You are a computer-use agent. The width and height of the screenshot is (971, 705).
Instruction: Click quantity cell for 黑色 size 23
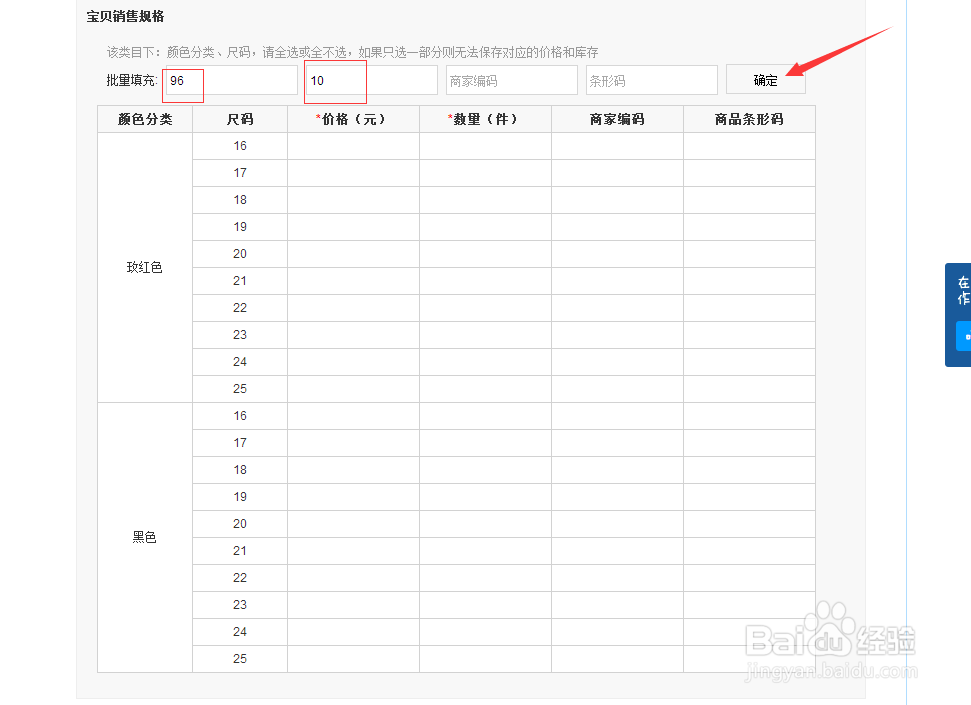click(x=486, y=605)
